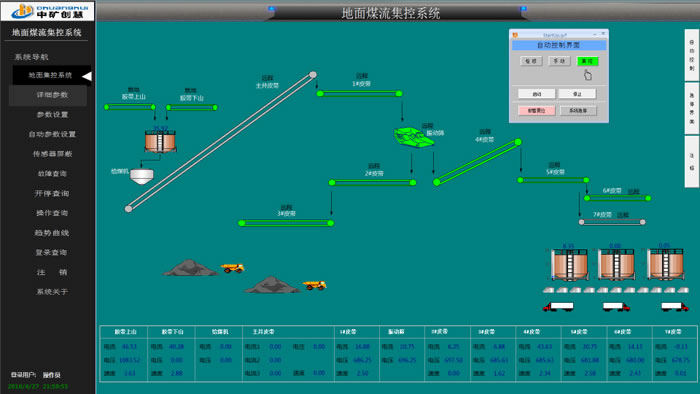This screenshot has width=700, height=394.
Task: Switch control mode to 手动
Action: pos(559,61)
